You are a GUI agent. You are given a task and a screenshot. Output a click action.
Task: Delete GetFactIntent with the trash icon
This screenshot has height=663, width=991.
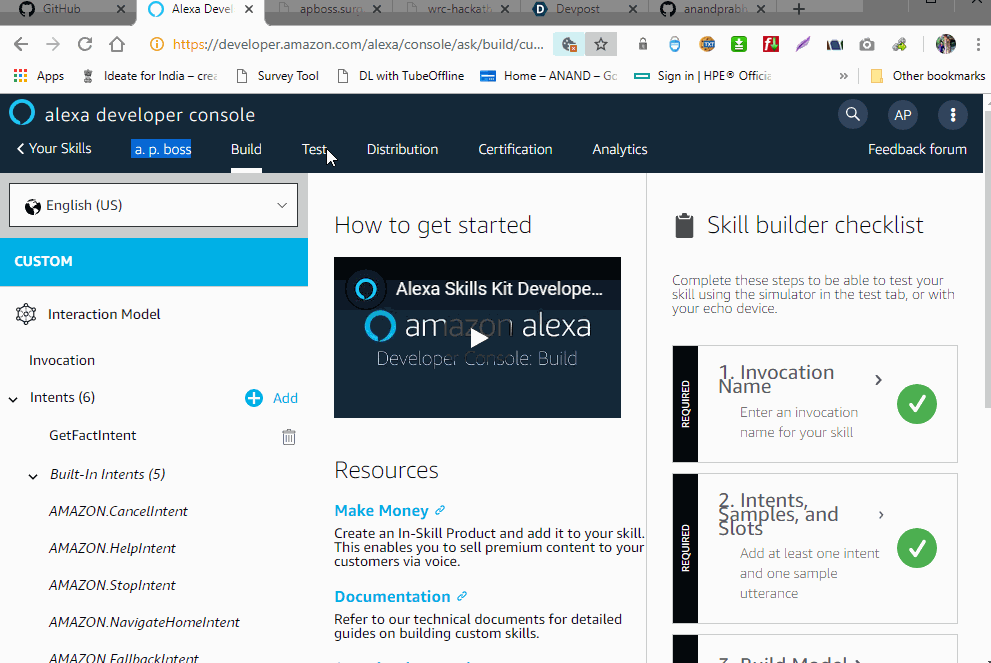point(288,437)
